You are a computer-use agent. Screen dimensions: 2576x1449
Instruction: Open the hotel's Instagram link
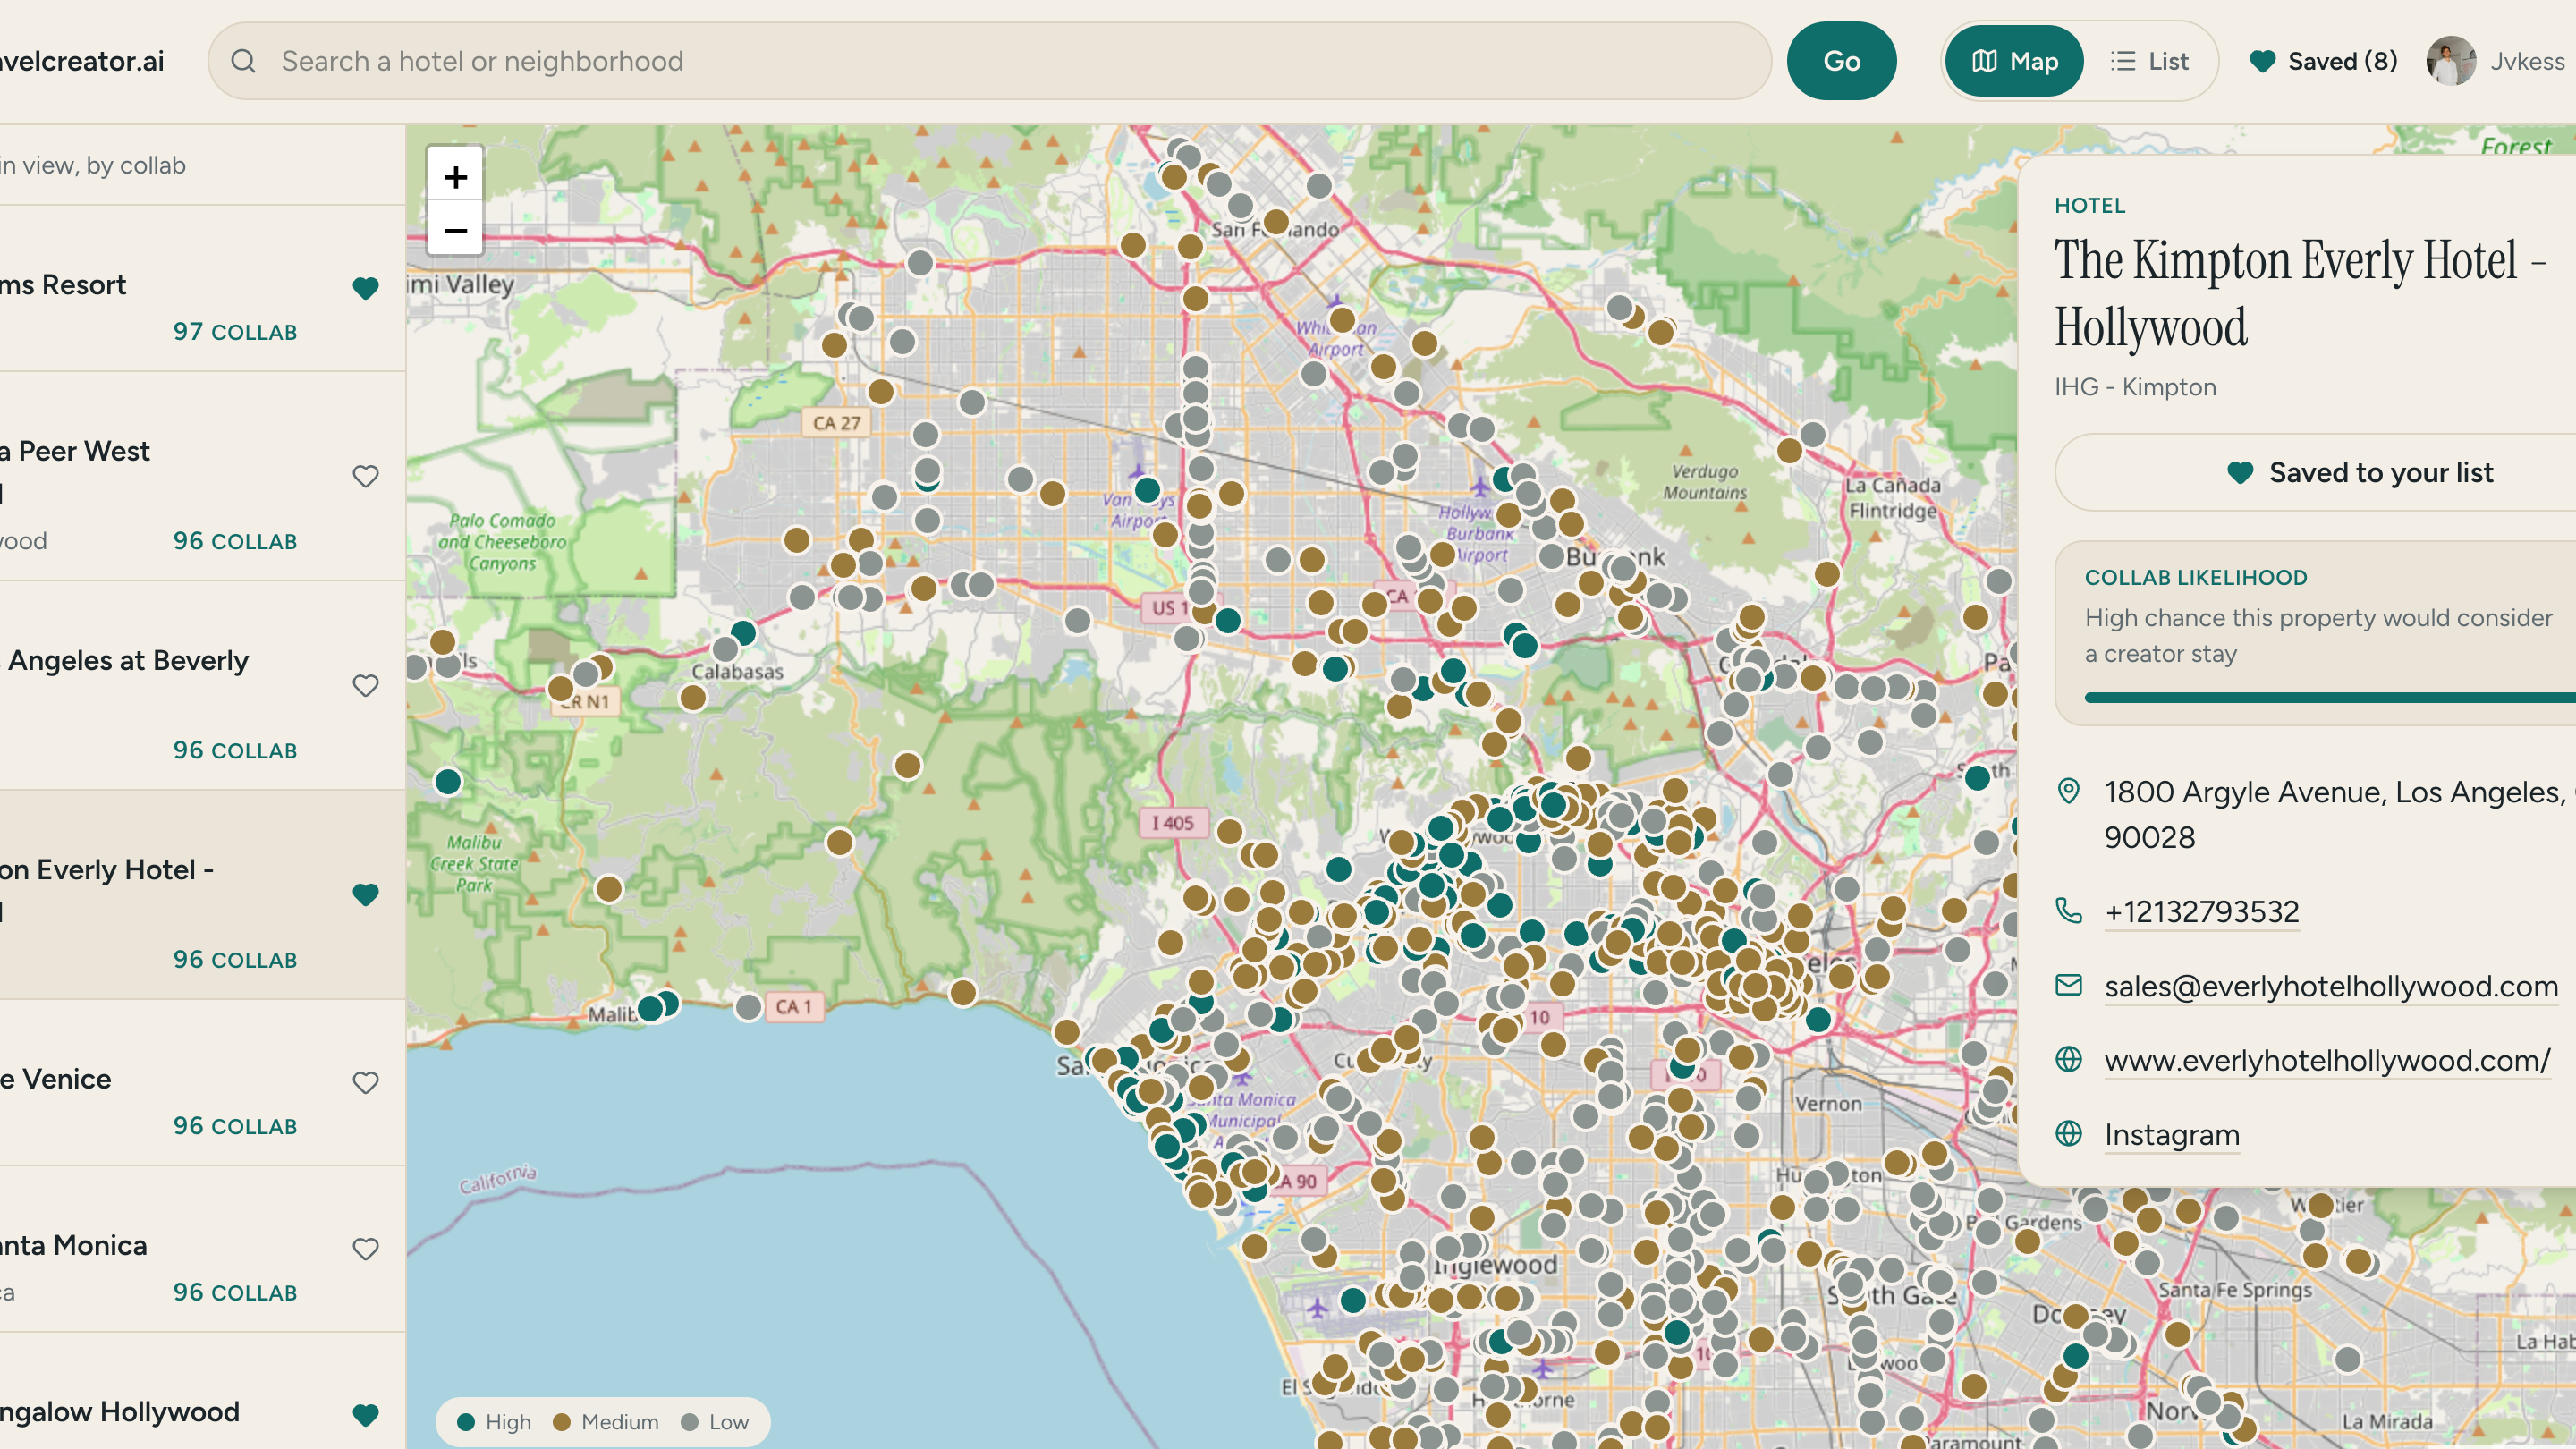pos(2171,1134)
